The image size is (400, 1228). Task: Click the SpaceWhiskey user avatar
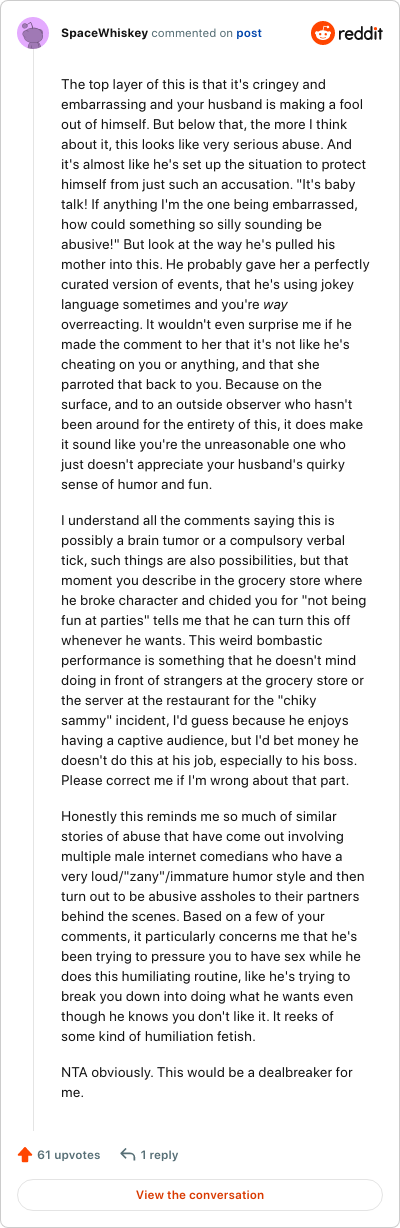pyautogui.click(x=33, y=33)
